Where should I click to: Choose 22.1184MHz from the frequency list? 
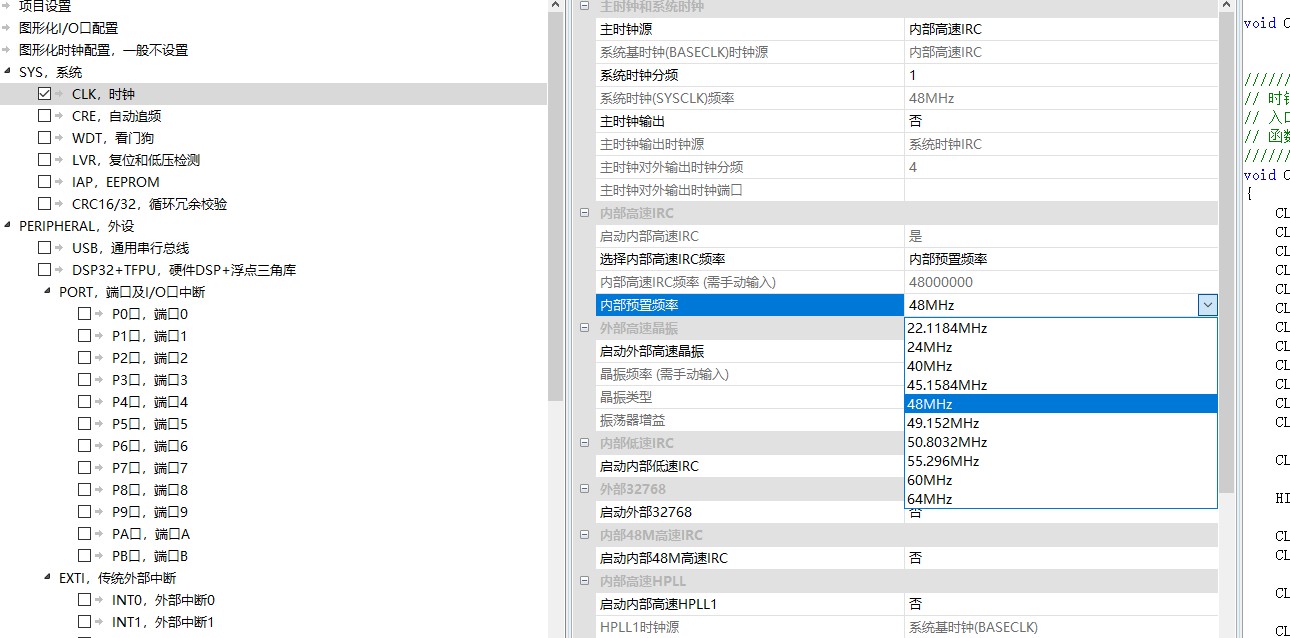tap(1060, 328)
